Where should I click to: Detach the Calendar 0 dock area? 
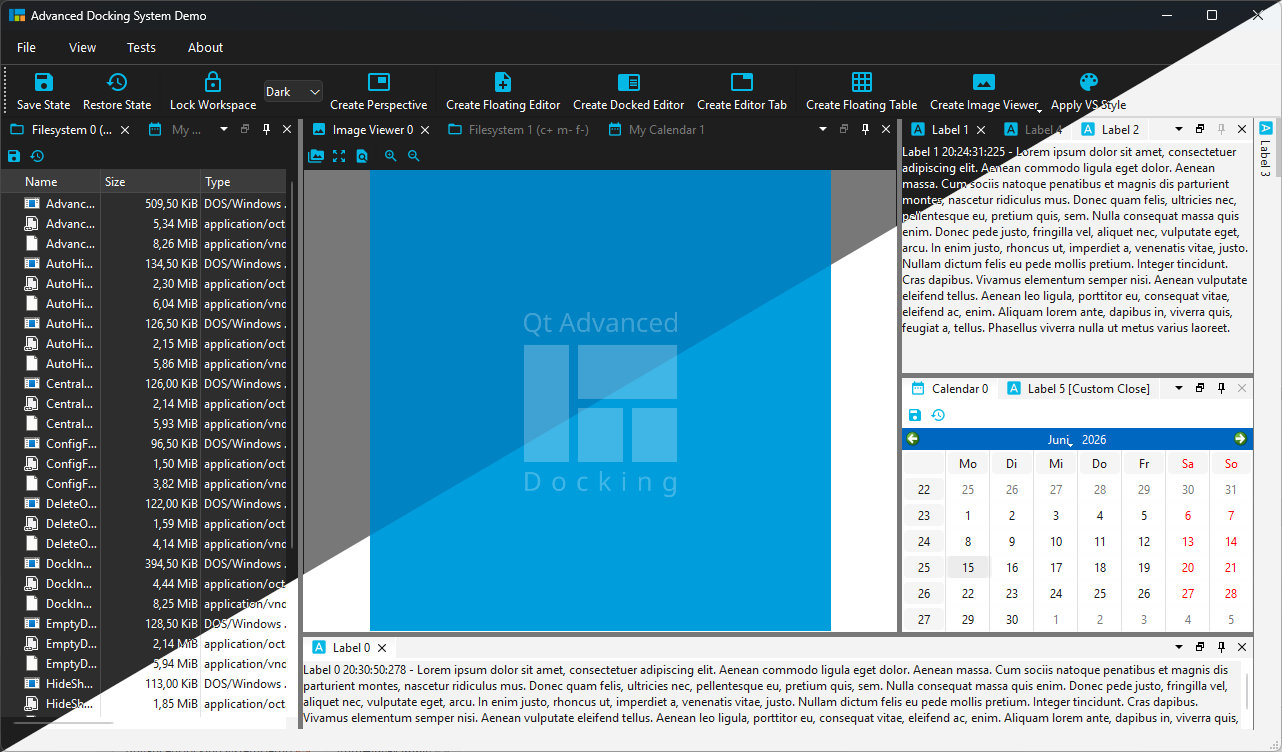[1200, 388]
